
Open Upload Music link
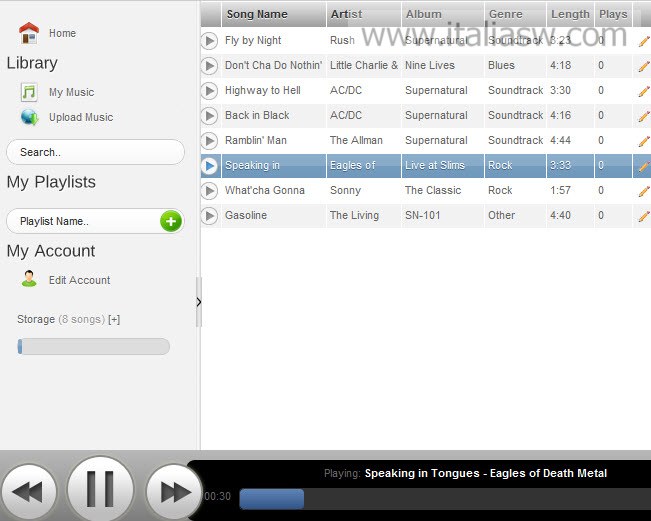click(x=81, y=117)
